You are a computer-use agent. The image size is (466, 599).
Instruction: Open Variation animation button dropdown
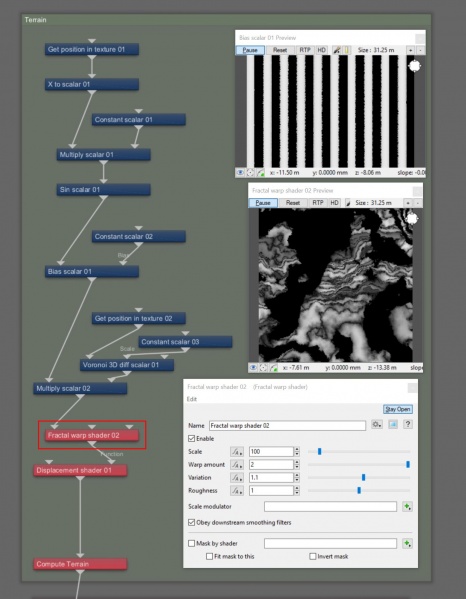pos(237,478)
